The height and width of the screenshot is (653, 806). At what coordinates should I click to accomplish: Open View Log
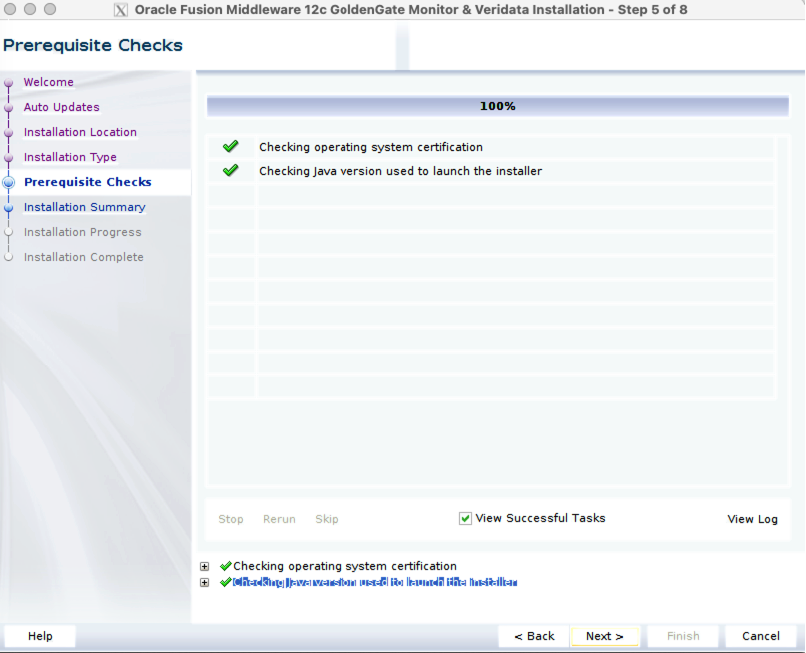click(x=753, y=519)
